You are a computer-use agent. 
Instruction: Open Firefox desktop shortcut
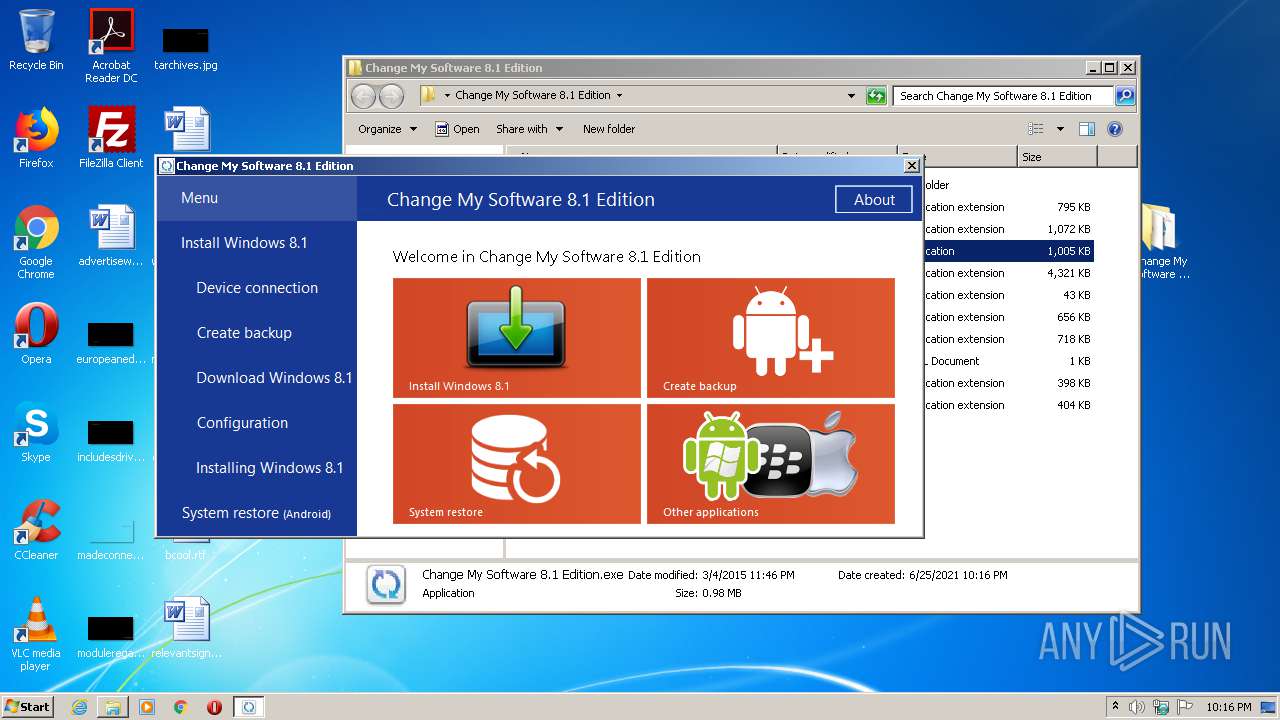[x=36, y=138]
